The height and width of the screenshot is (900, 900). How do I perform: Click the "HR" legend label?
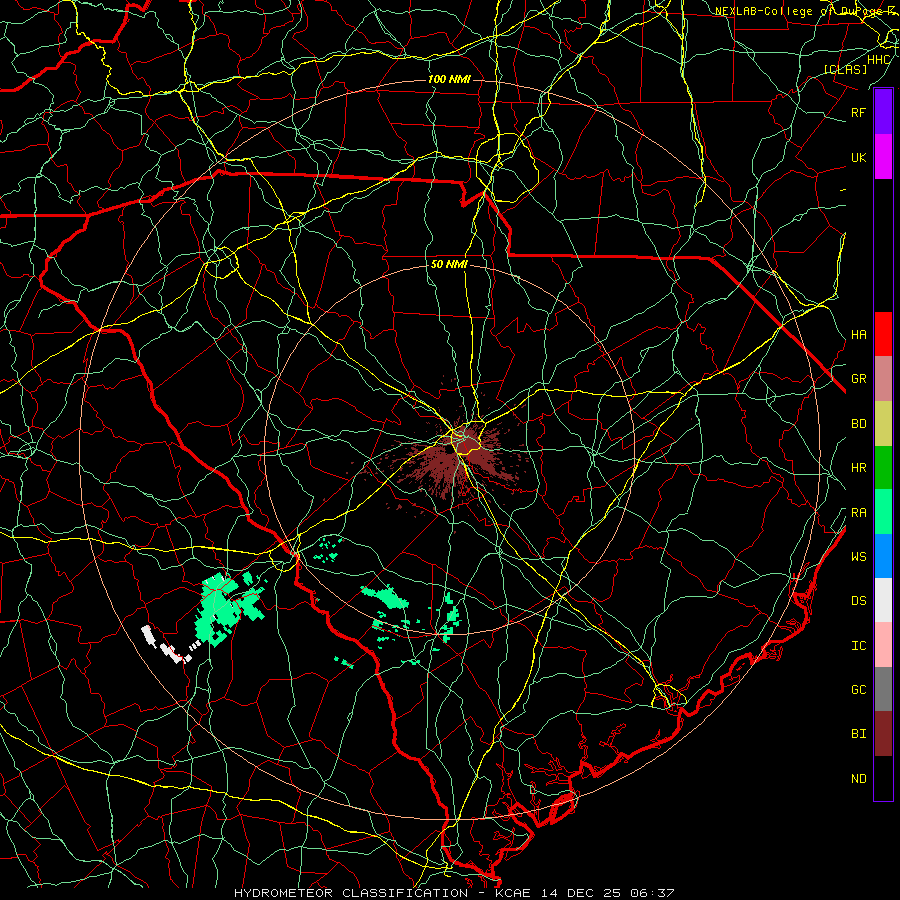pyautogui.click(x=858, y=468)
